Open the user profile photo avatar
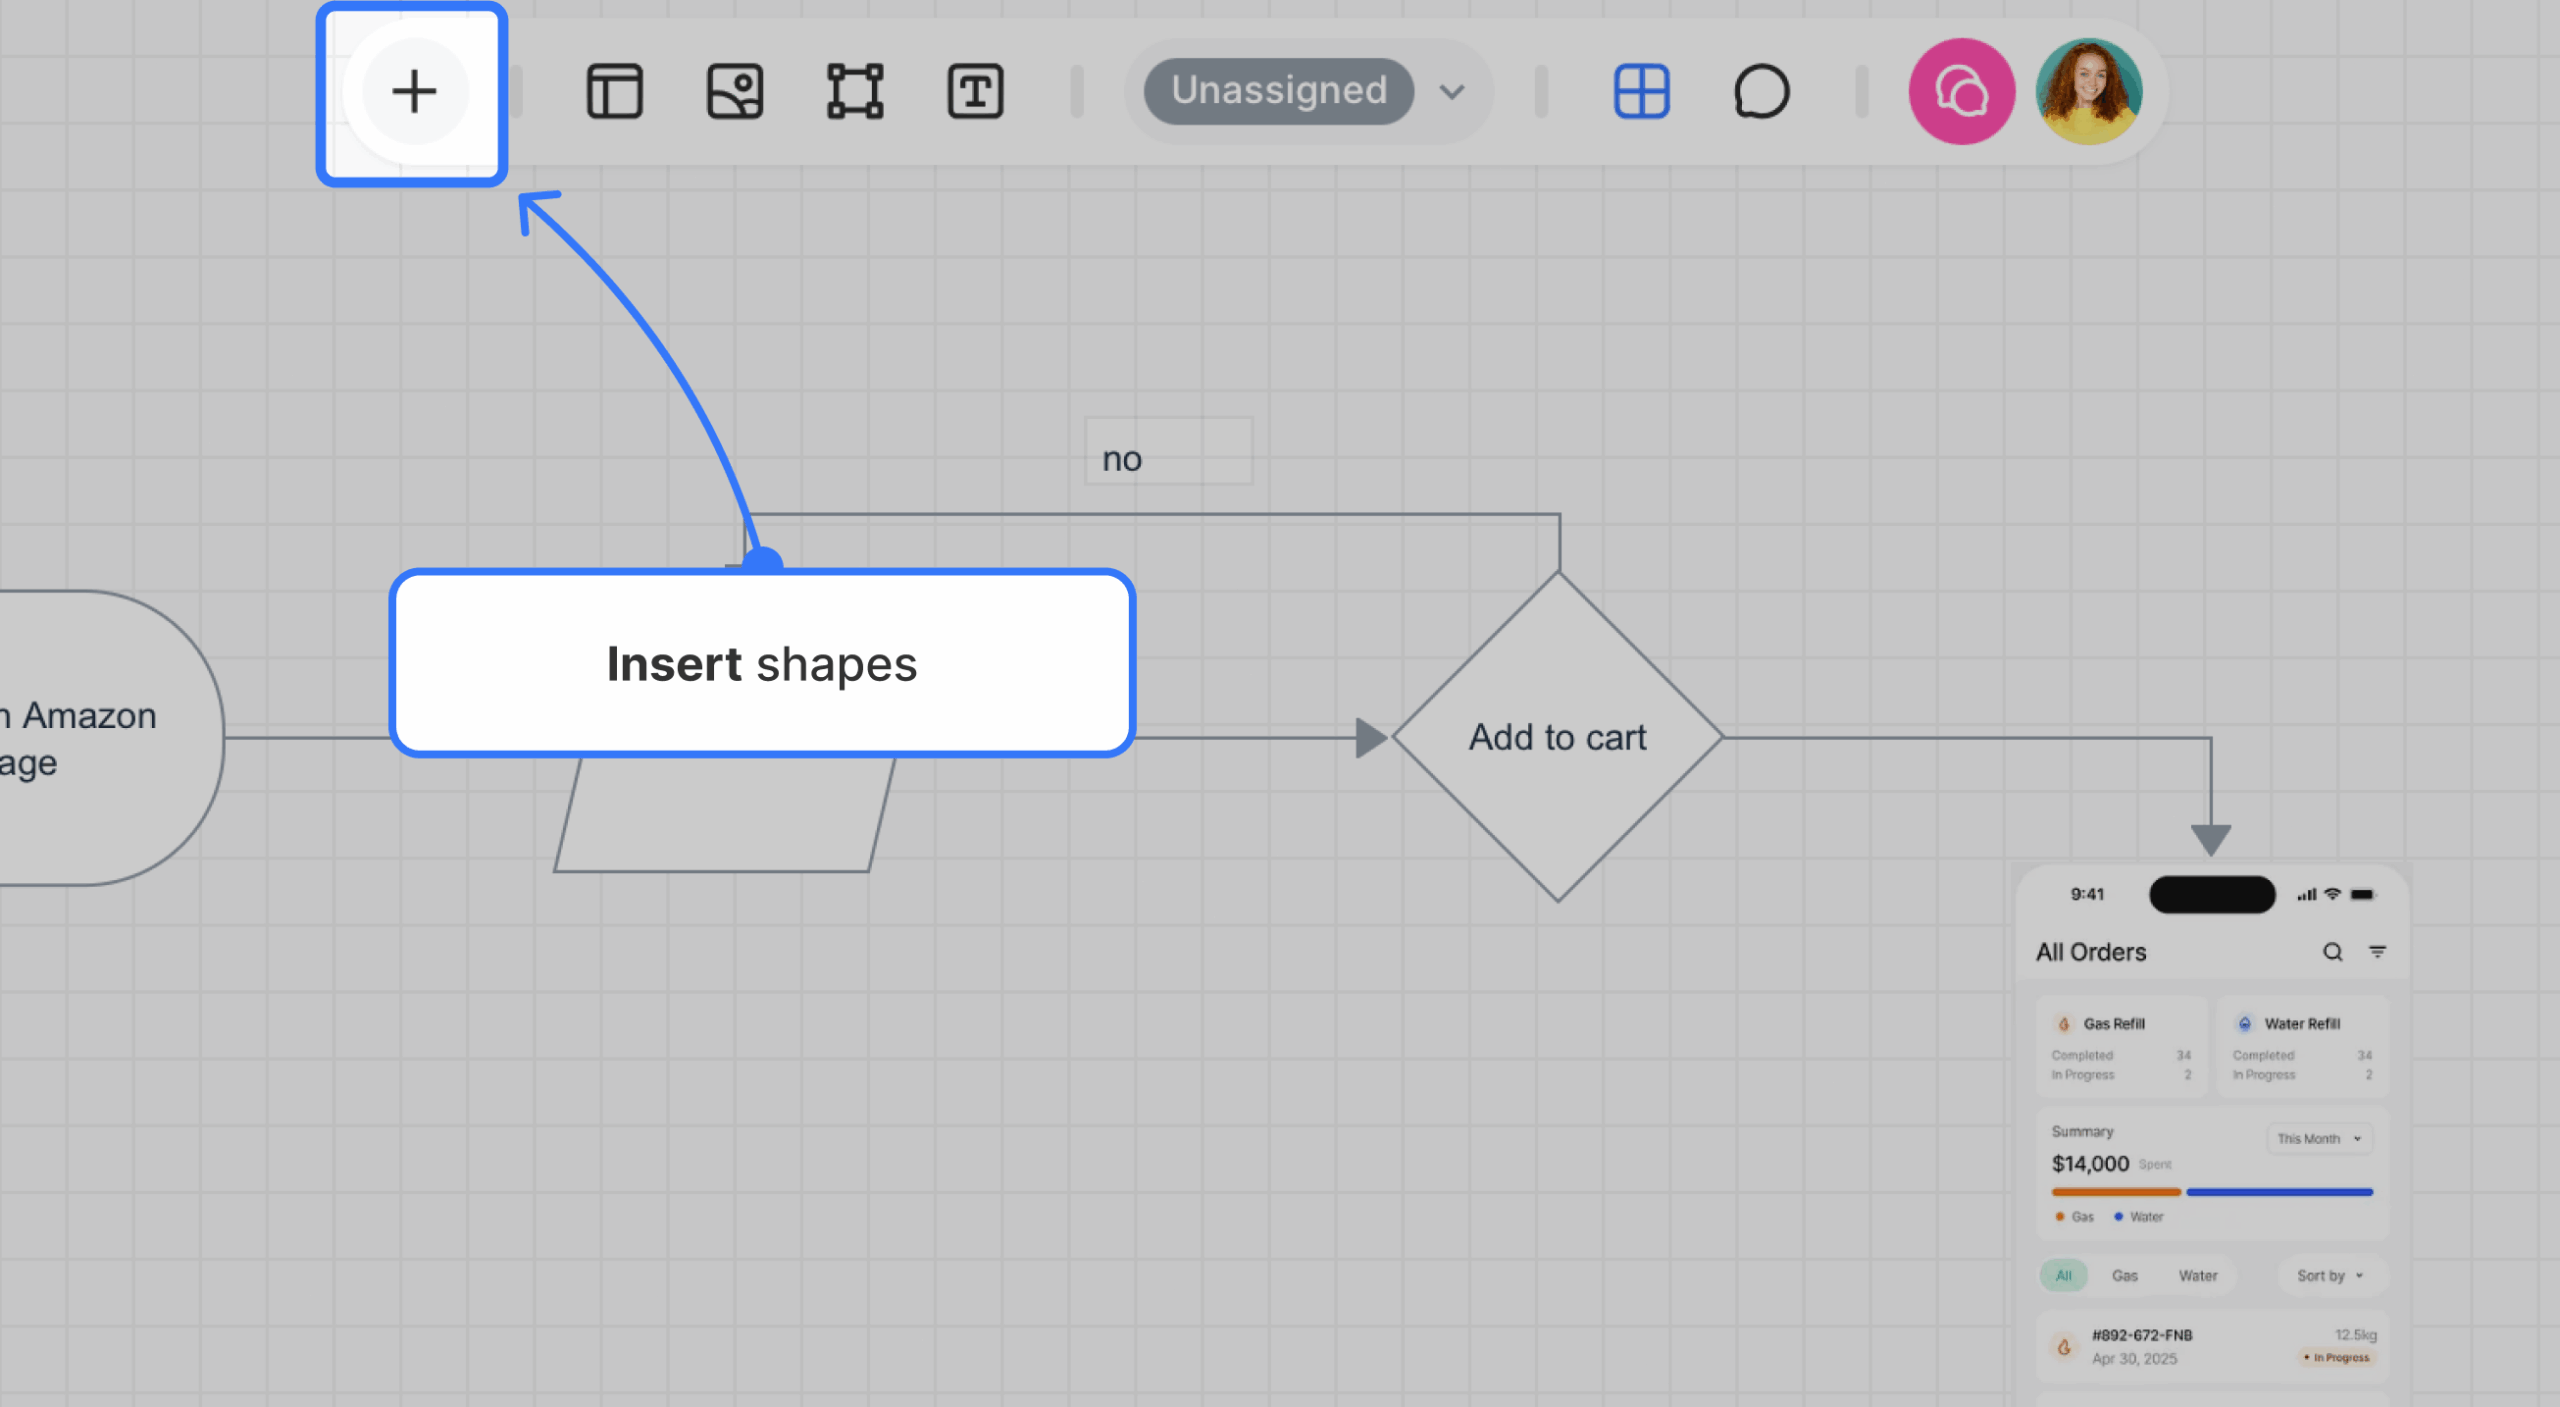 [x=2089, y=92]
